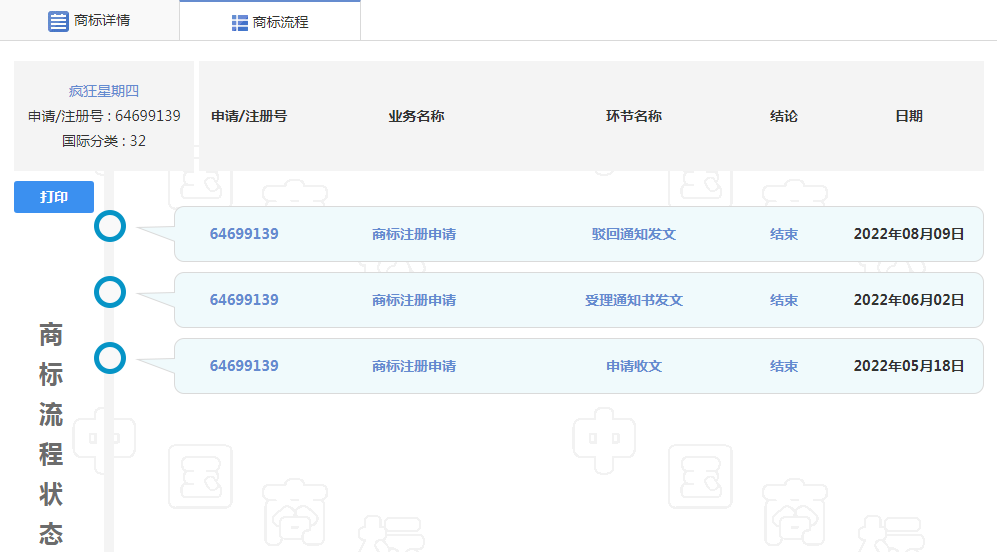The width and height of the screenshot is (997, 552).
Task: Click 64699139 in the 驳回通知发文 row
Action: click(244, 234)
